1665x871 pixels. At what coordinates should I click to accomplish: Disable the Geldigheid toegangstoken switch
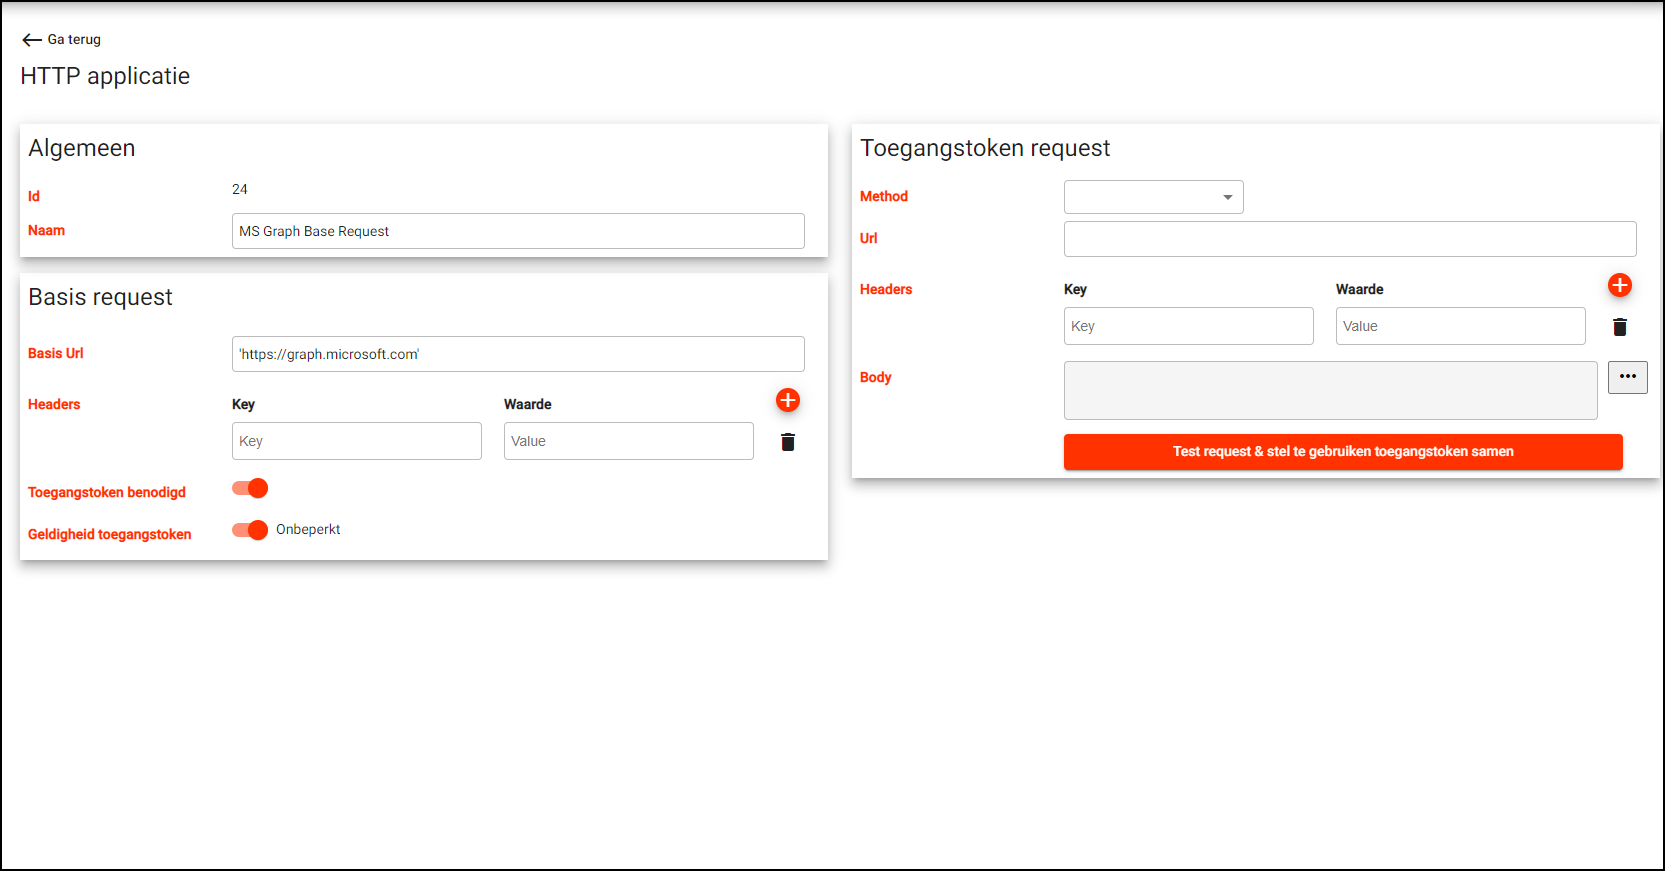tap(250, 530)
